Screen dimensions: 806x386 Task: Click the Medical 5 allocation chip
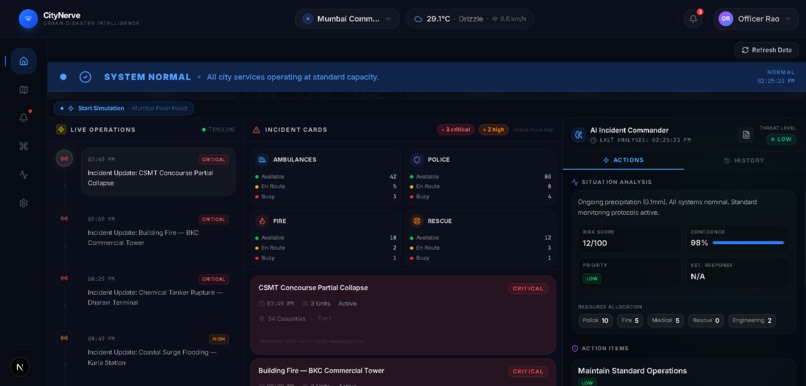pos(665,321)
